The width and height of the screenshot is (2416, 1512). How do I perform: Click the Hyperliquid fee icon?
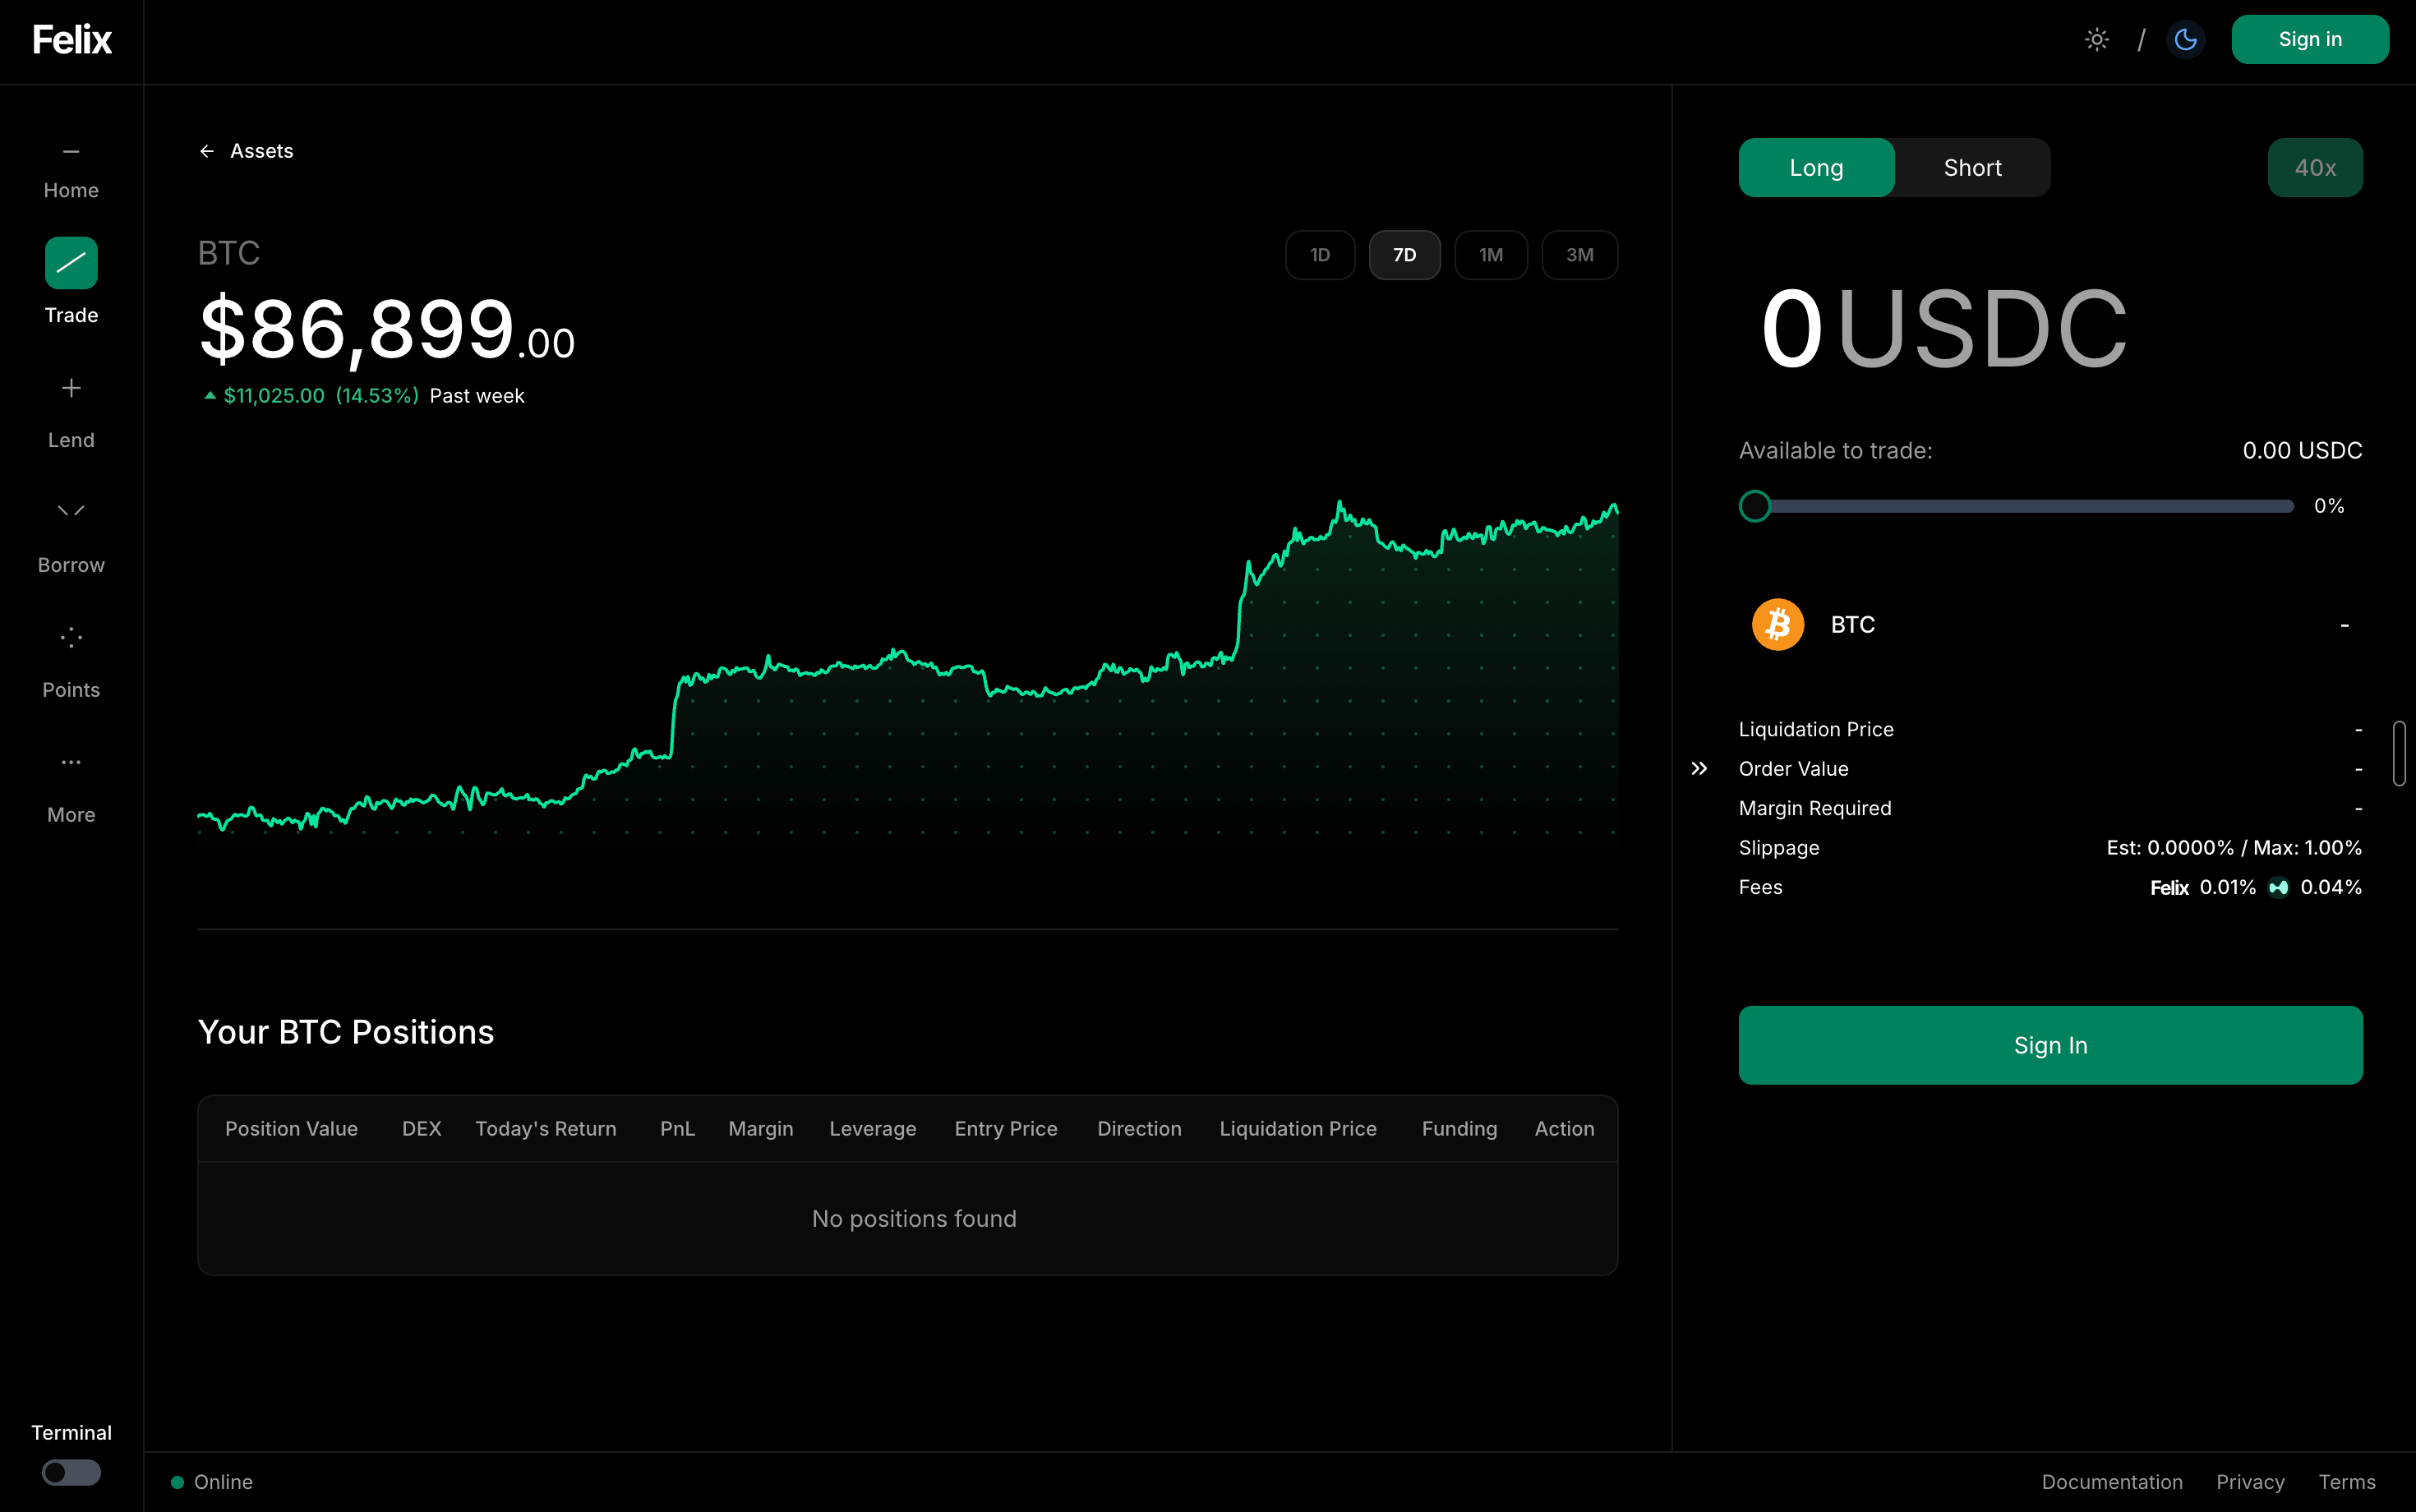coord(2278,888)
